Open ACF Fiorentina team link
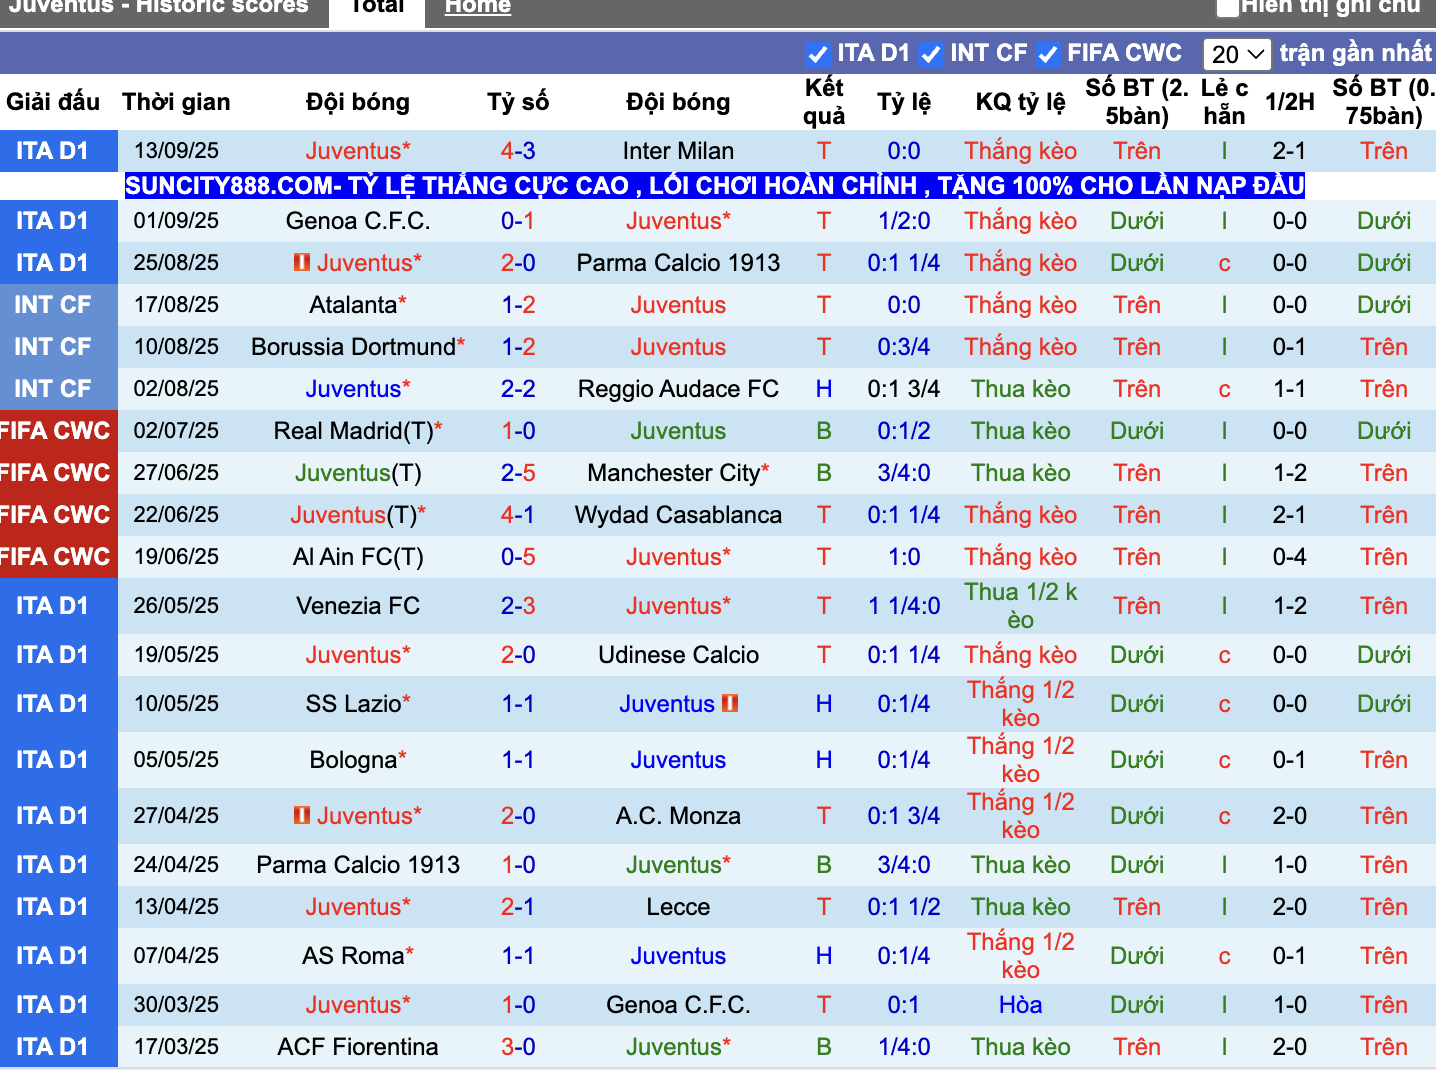The width and height of the screenshot is (1436, 1070). pos(358,1047)
